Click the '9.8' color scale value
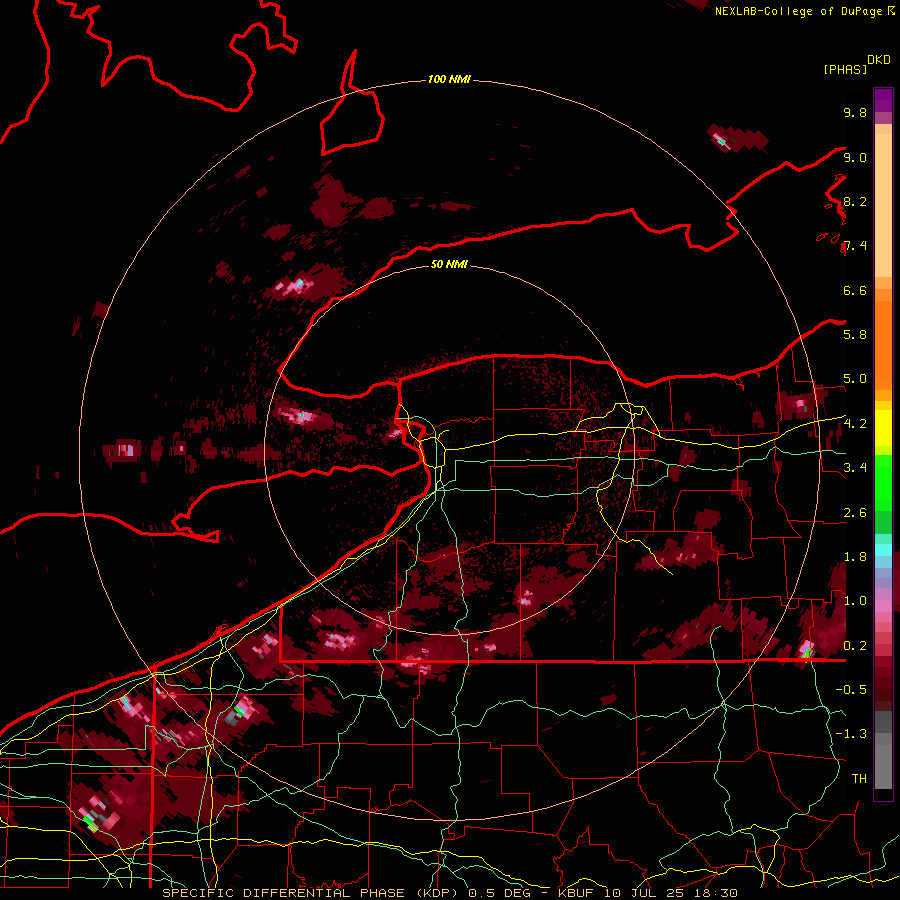Image resolution: width=900 pixels, height=900 pixels. 855,112
